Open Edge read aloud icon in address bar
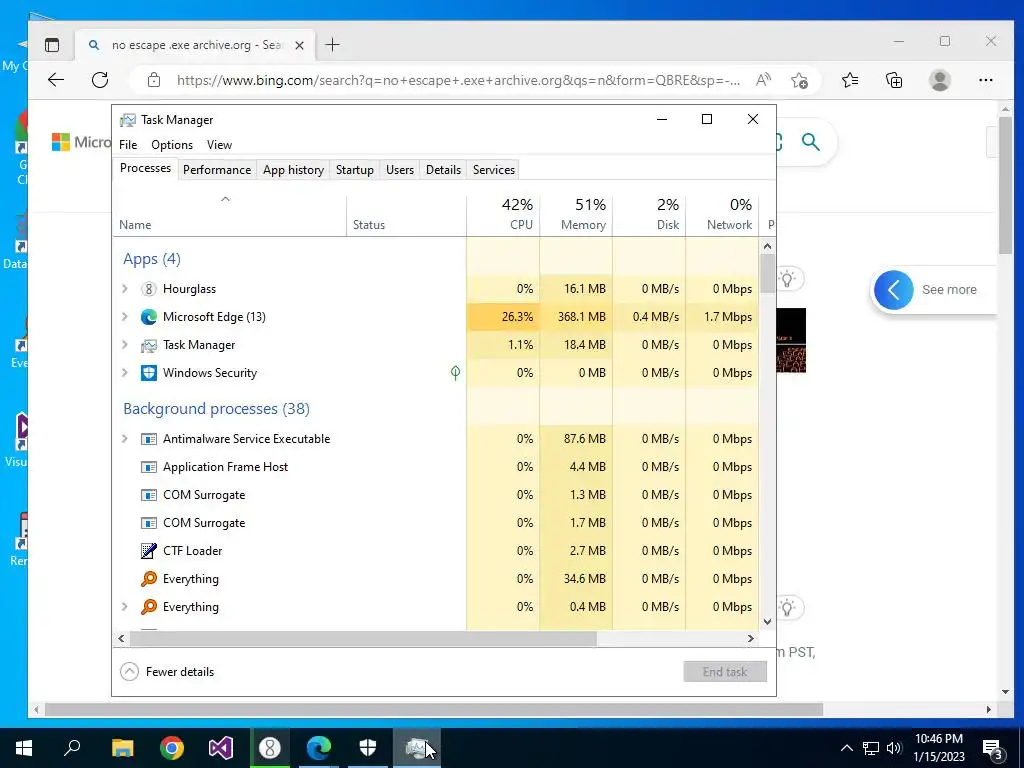This screenshot has height=768, width=1024. pyautogui.click(x=762, y=80)
